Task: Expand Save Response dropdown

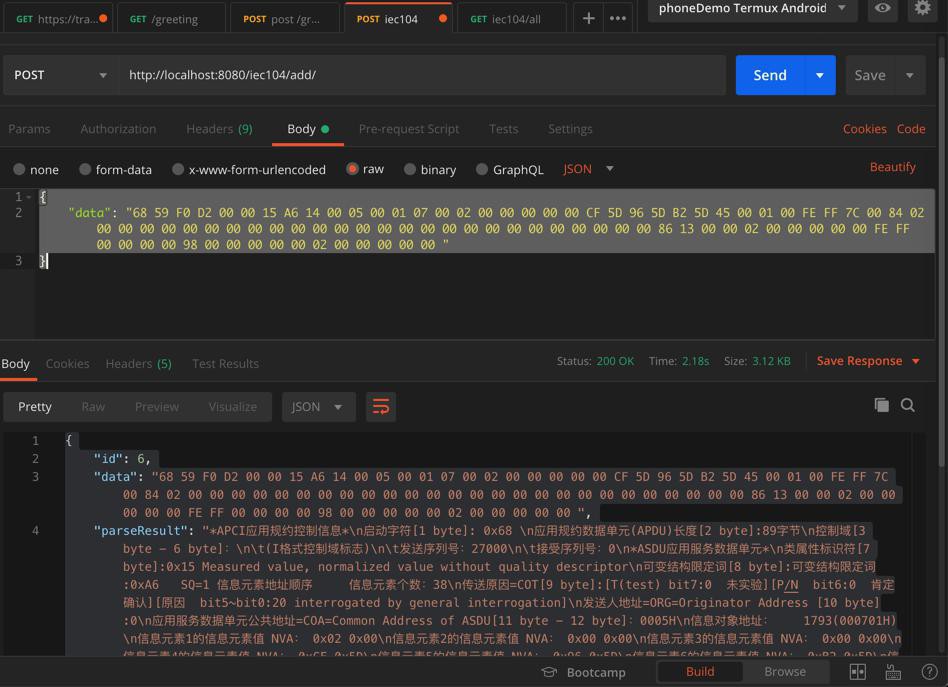Action: [916, 361]
